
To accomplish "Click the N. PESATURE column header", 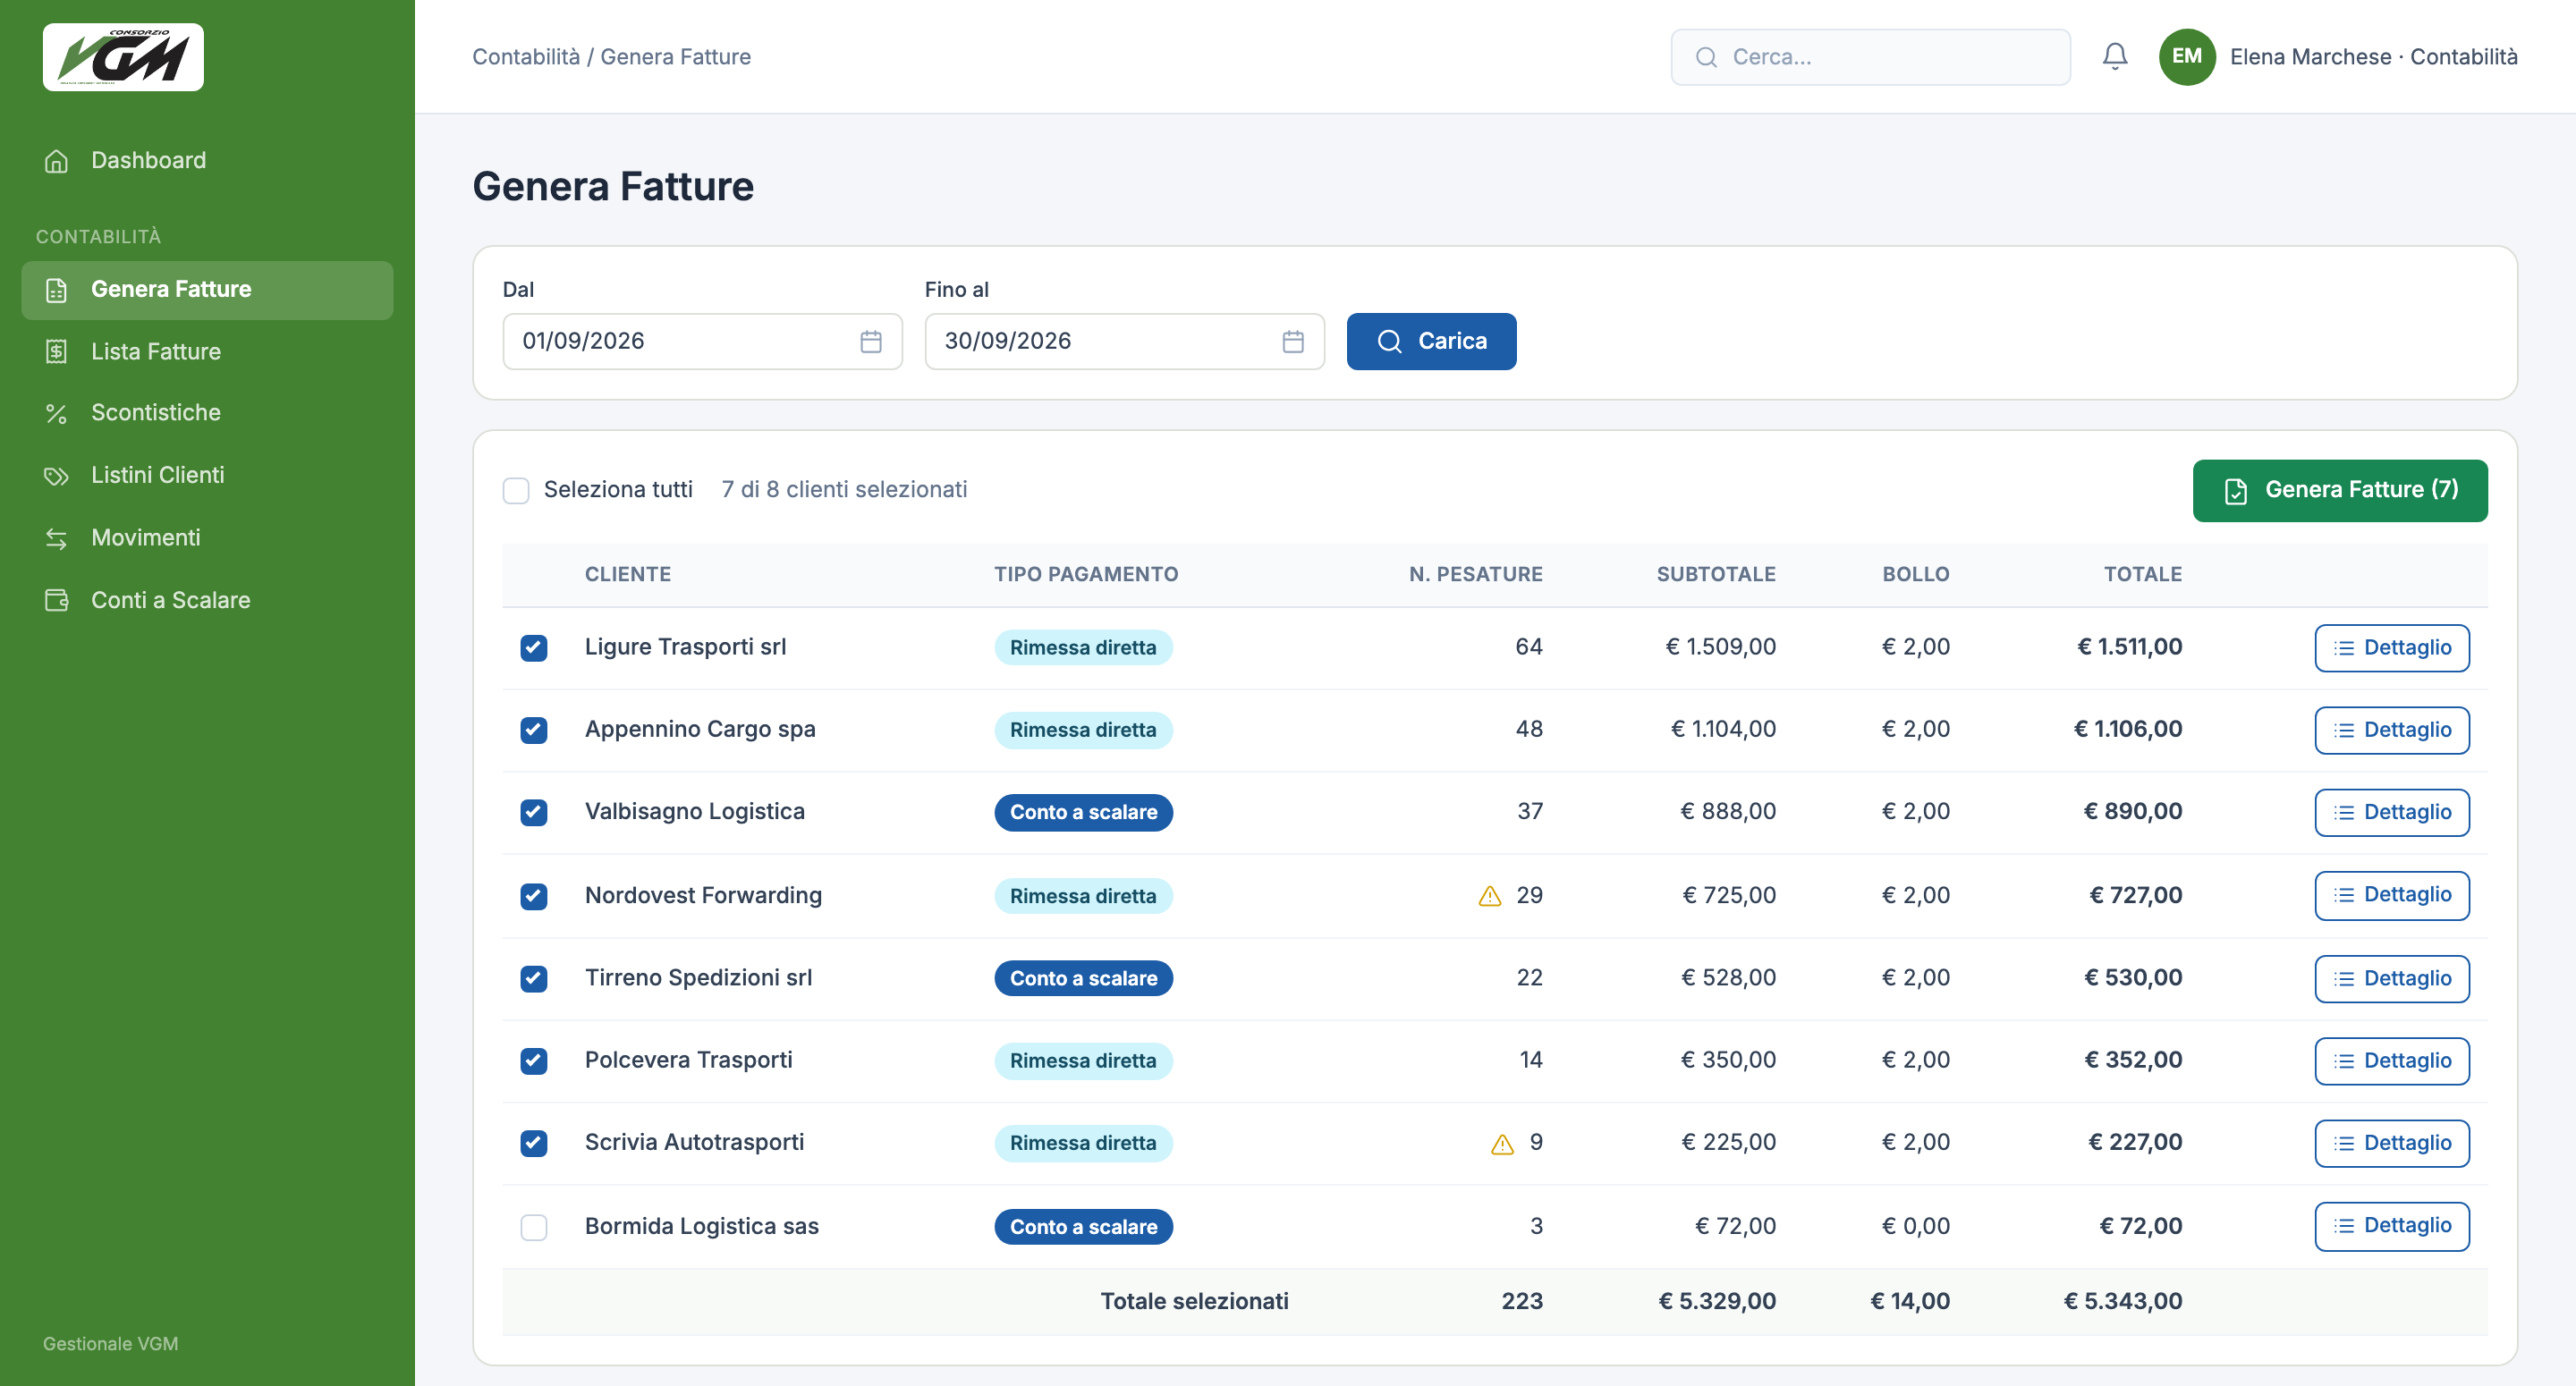I will pos(1475,574).
